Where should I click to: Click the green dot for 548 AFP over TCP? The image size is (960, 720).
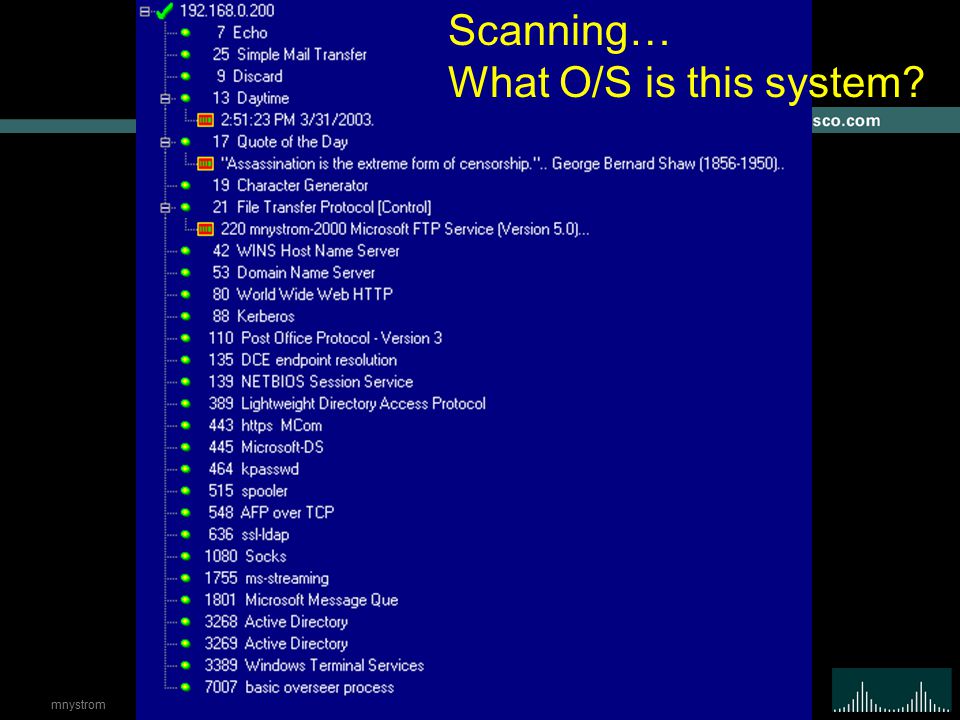[x=186, y=513]
